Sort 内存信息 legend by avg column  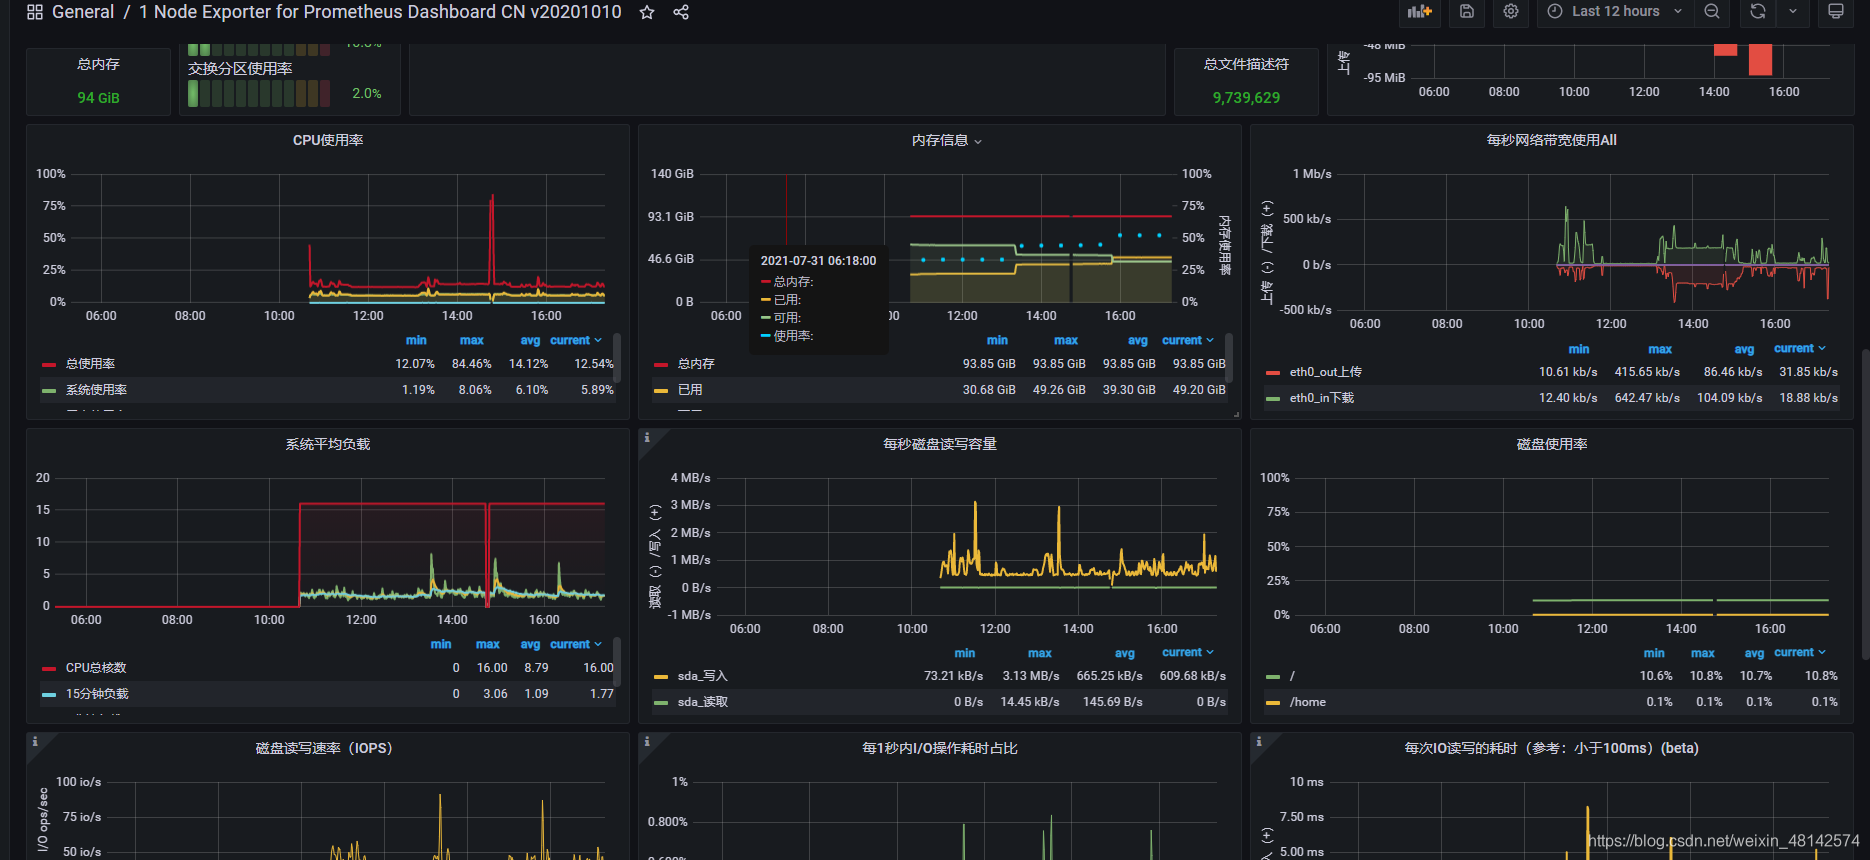tap(1138, 340)
